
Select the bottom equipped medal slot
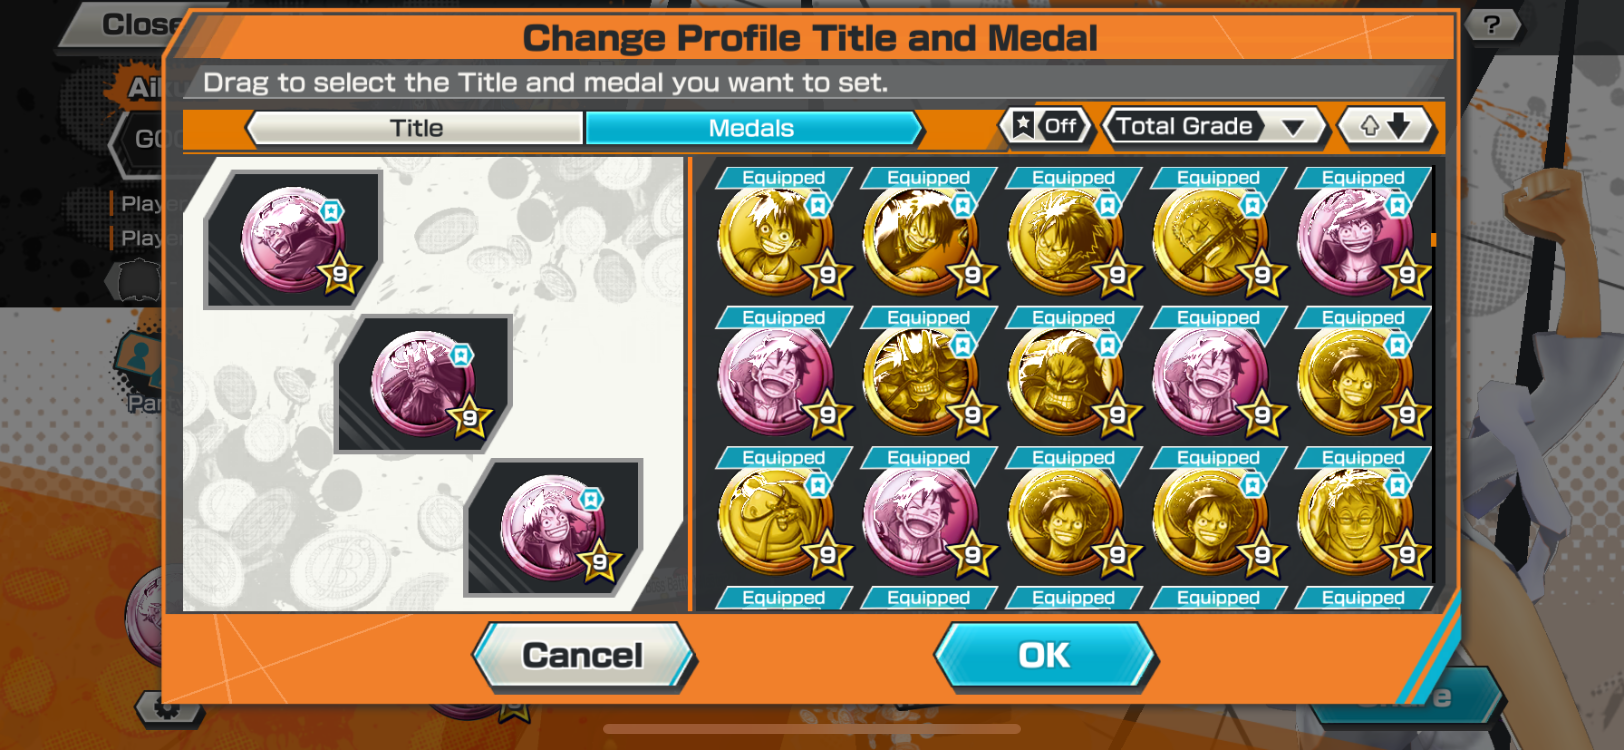pos(553,528)
